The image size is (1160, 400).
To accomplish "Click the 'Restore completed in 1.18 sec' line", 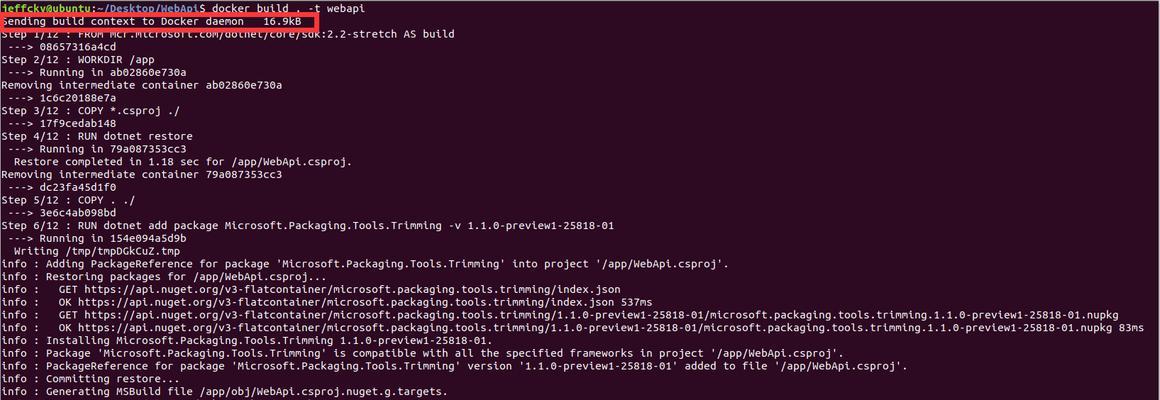I will 183,162.
